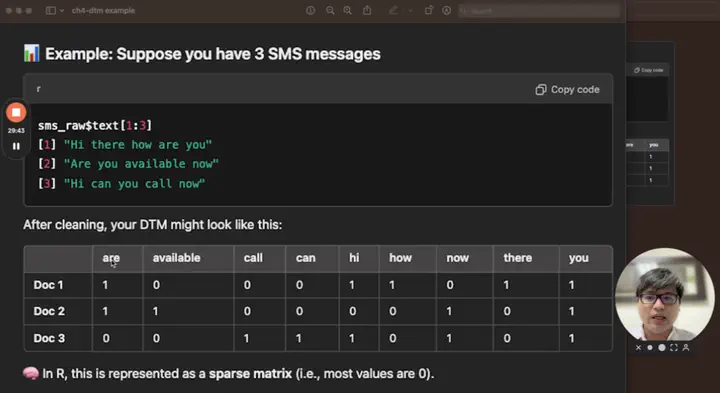The width and height of the screenshot is (720, 393).
Task: Stop the screen recording with orange button
Action: click(x=16, y=112)
